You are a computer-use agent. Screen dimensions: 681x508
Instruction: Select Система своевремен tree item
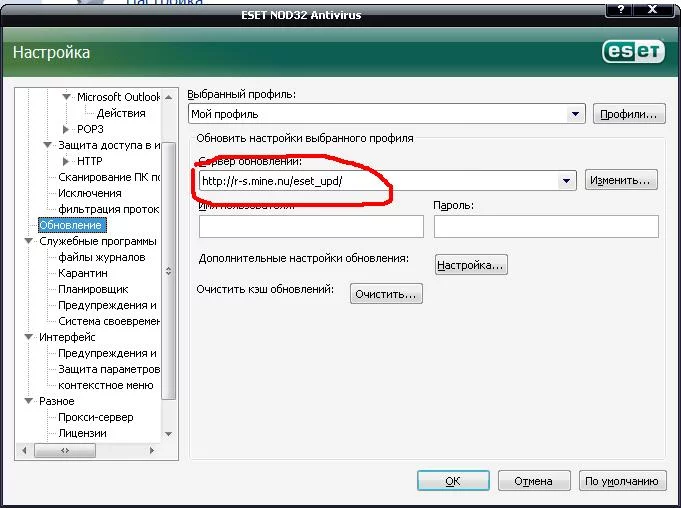pos(109,321)
